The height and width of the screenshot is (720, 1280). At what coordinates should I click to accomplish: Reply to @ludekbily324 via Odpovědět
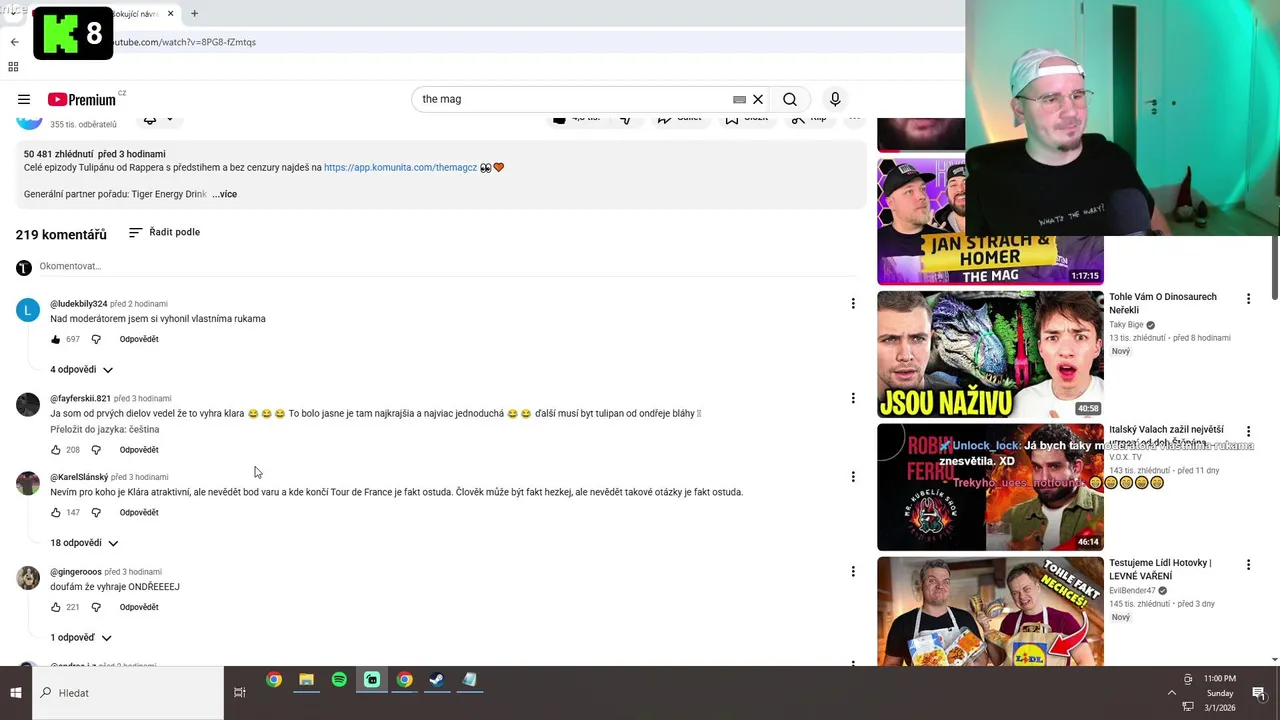[139, 339]
